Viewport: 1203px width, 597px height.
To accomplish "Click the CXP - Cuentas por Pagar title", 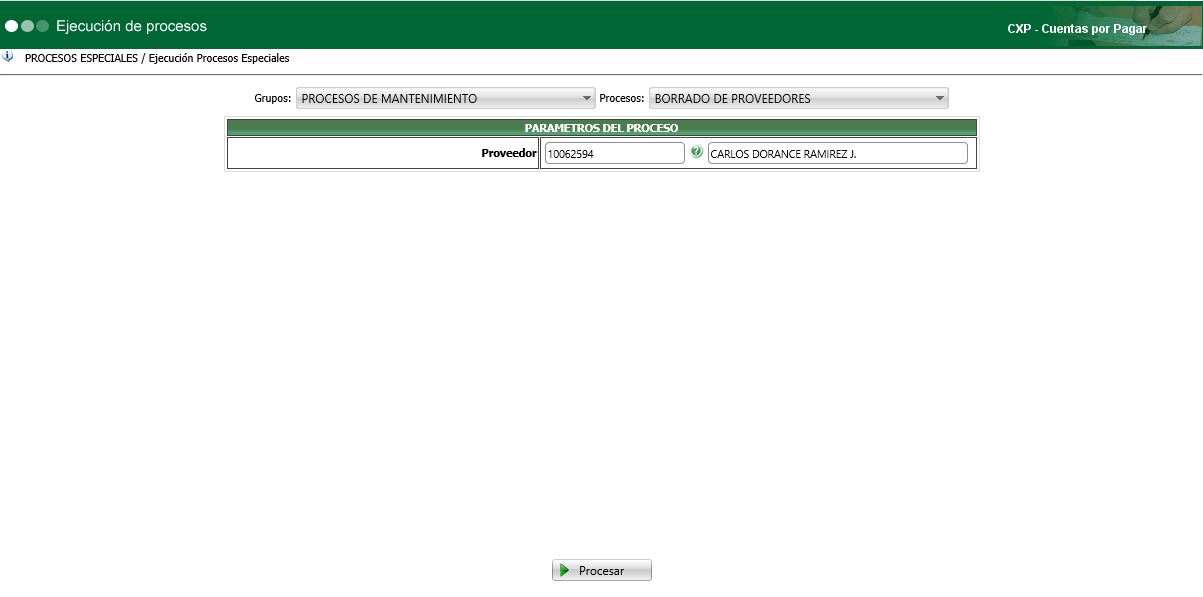I will pos(1077,29).
